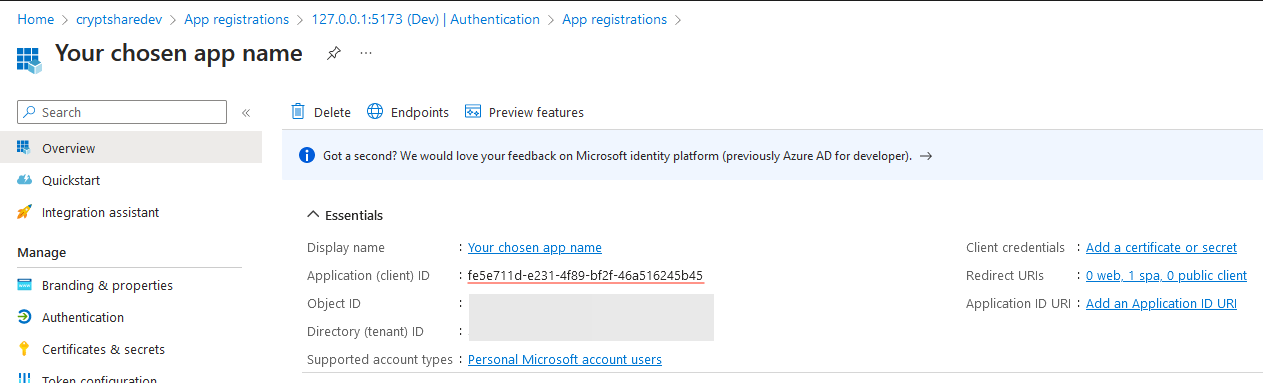Click 'Add an Application ID URI' link
The width and height of the screenshot is (1263, 383).
pos(1161,303)
